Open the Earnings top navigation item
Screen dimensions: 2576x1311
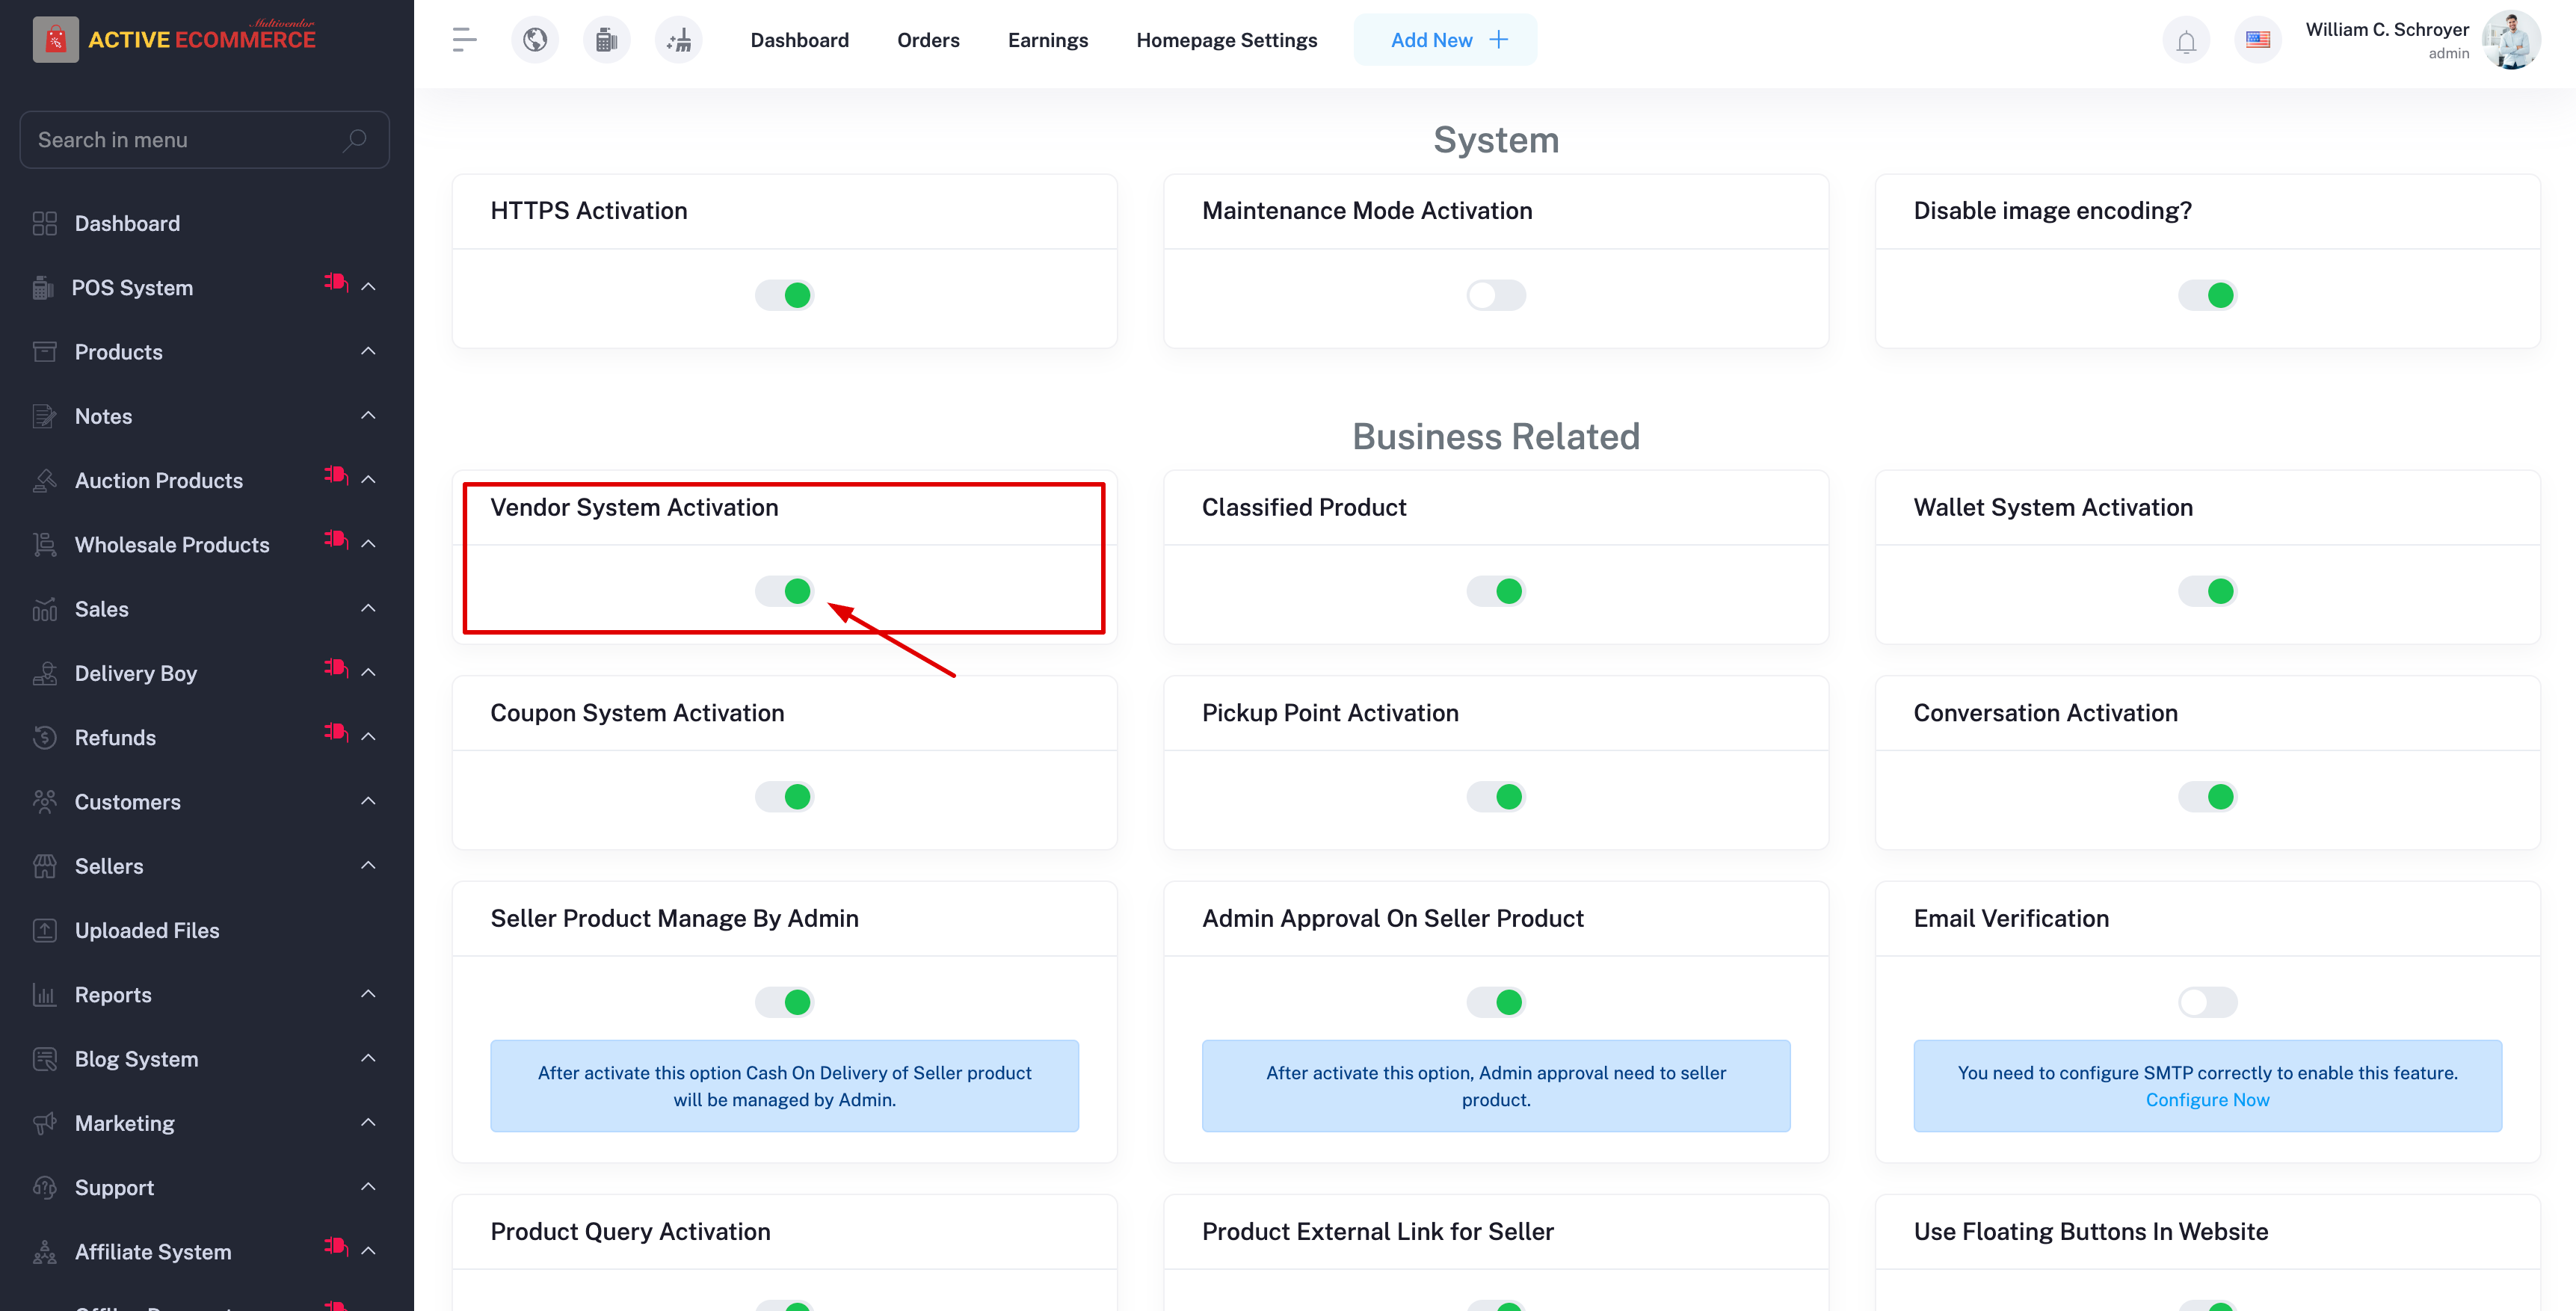point(1048,40)
